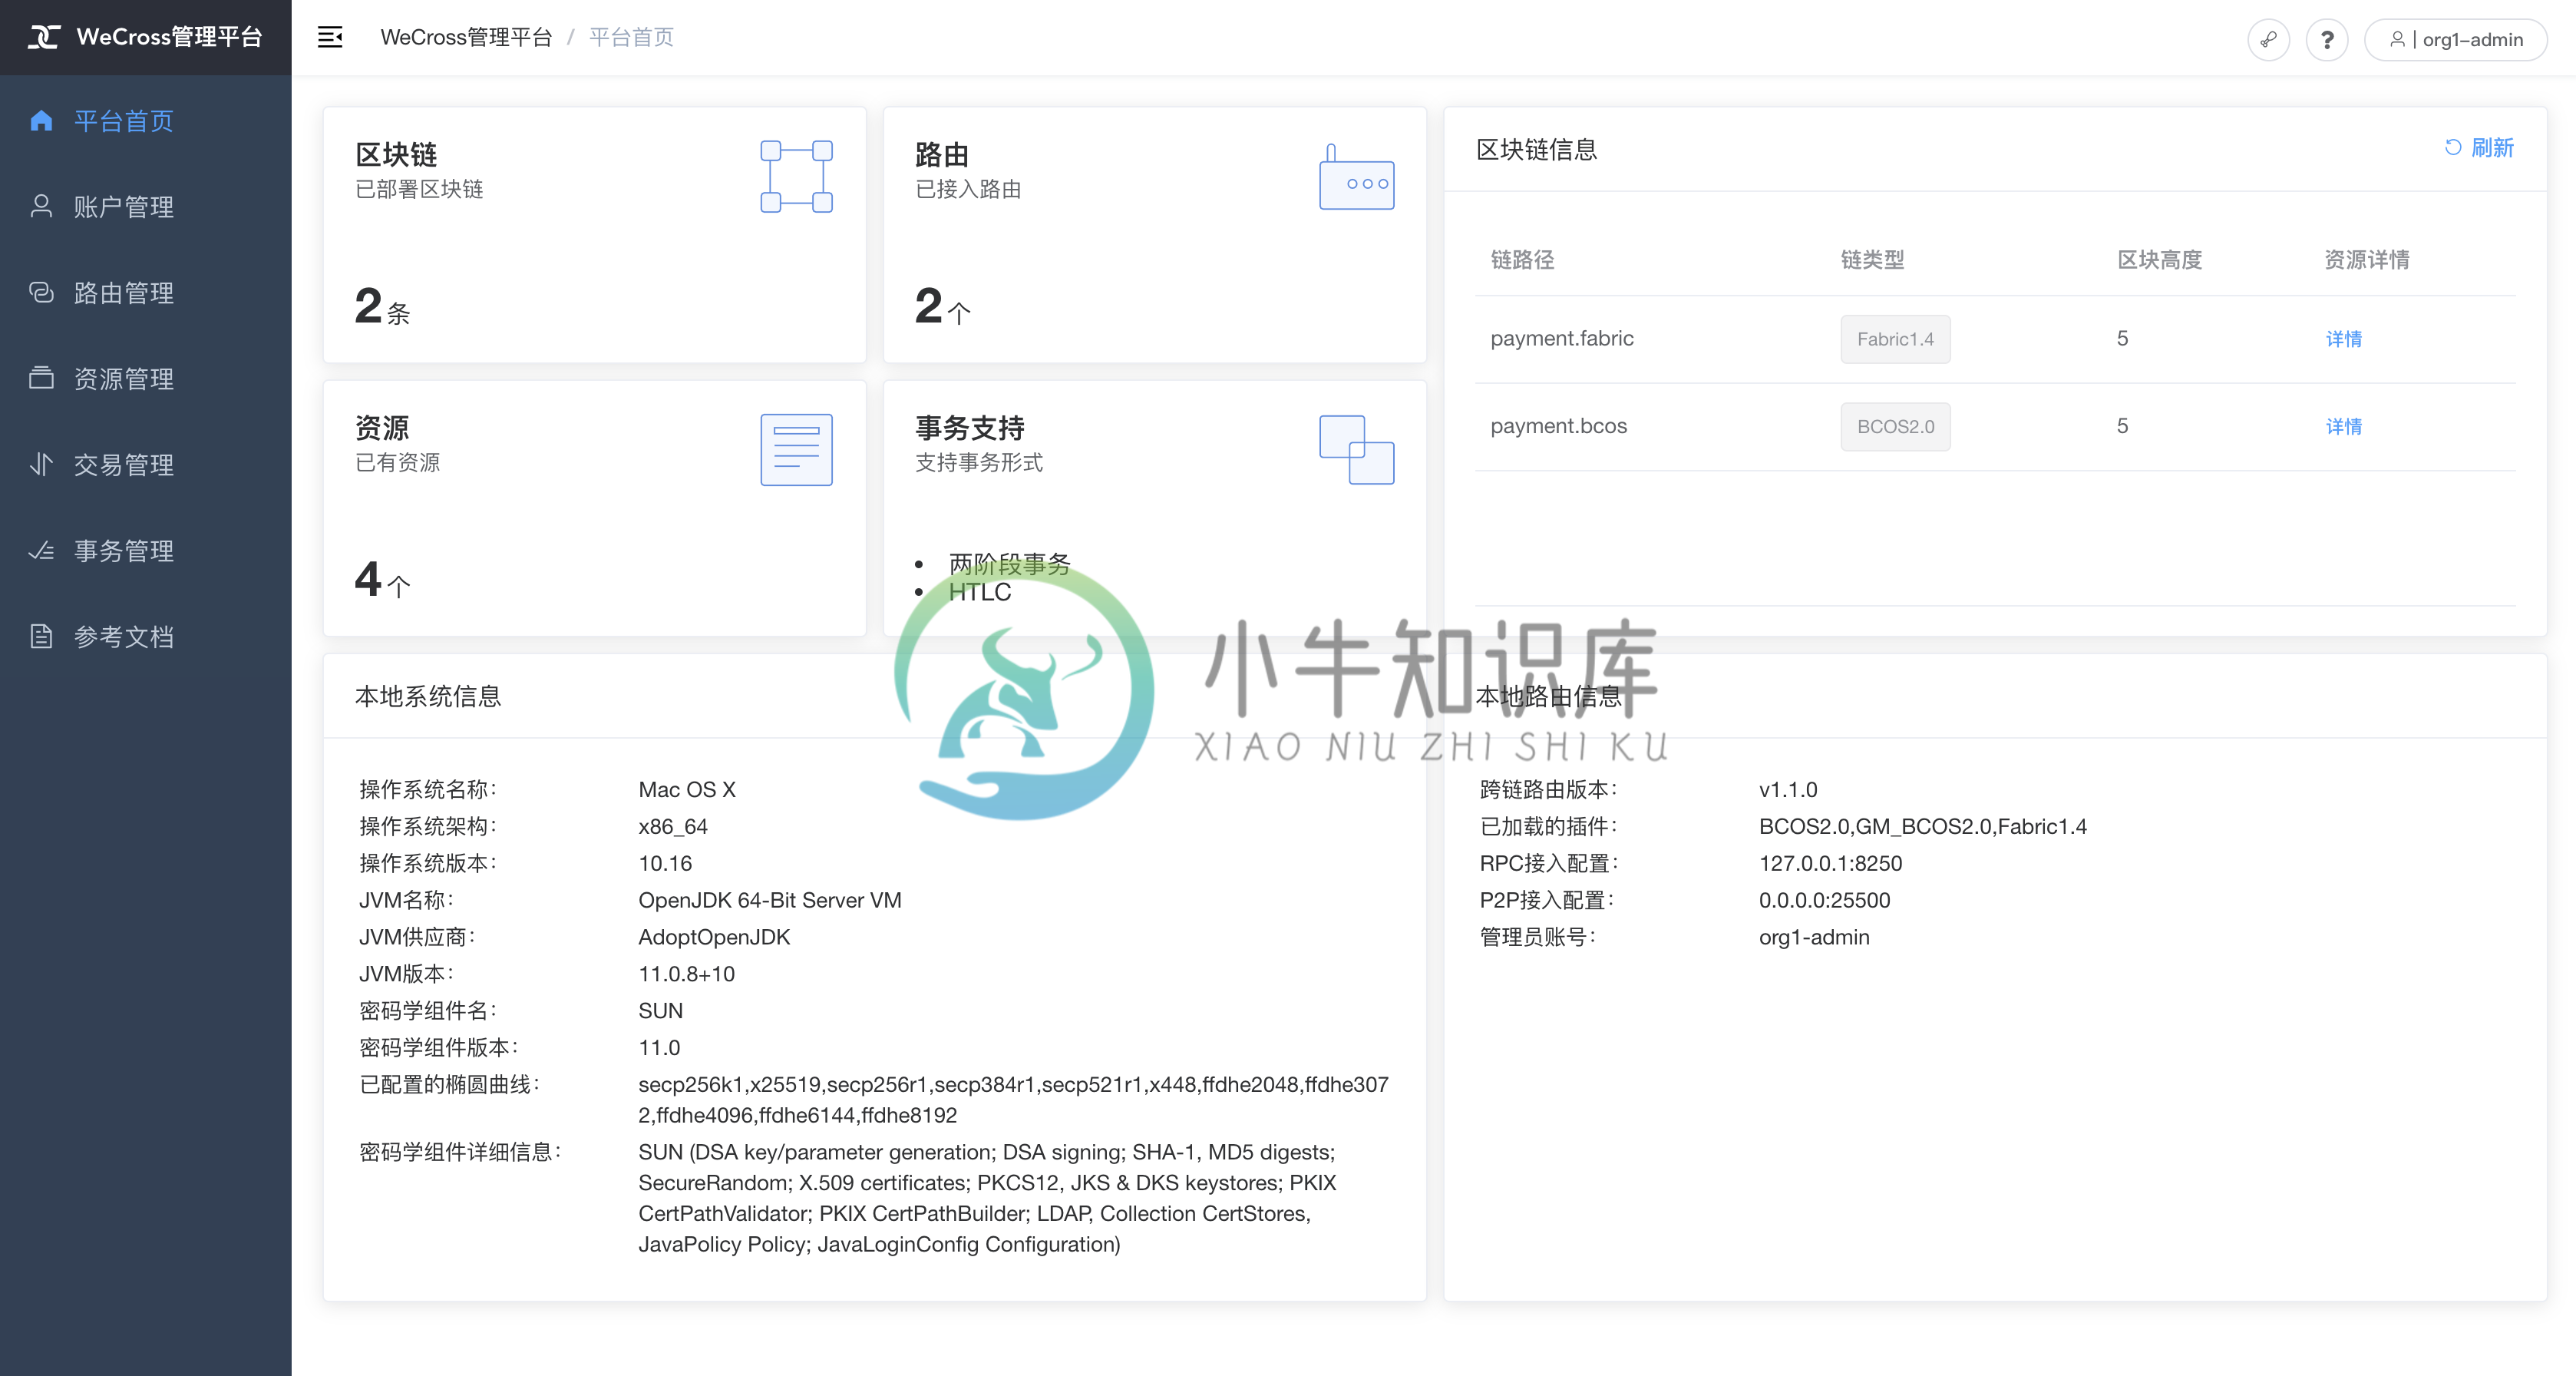Click the document icon beside 参考文档
Screen dimensions: 2576x1376
41,636
